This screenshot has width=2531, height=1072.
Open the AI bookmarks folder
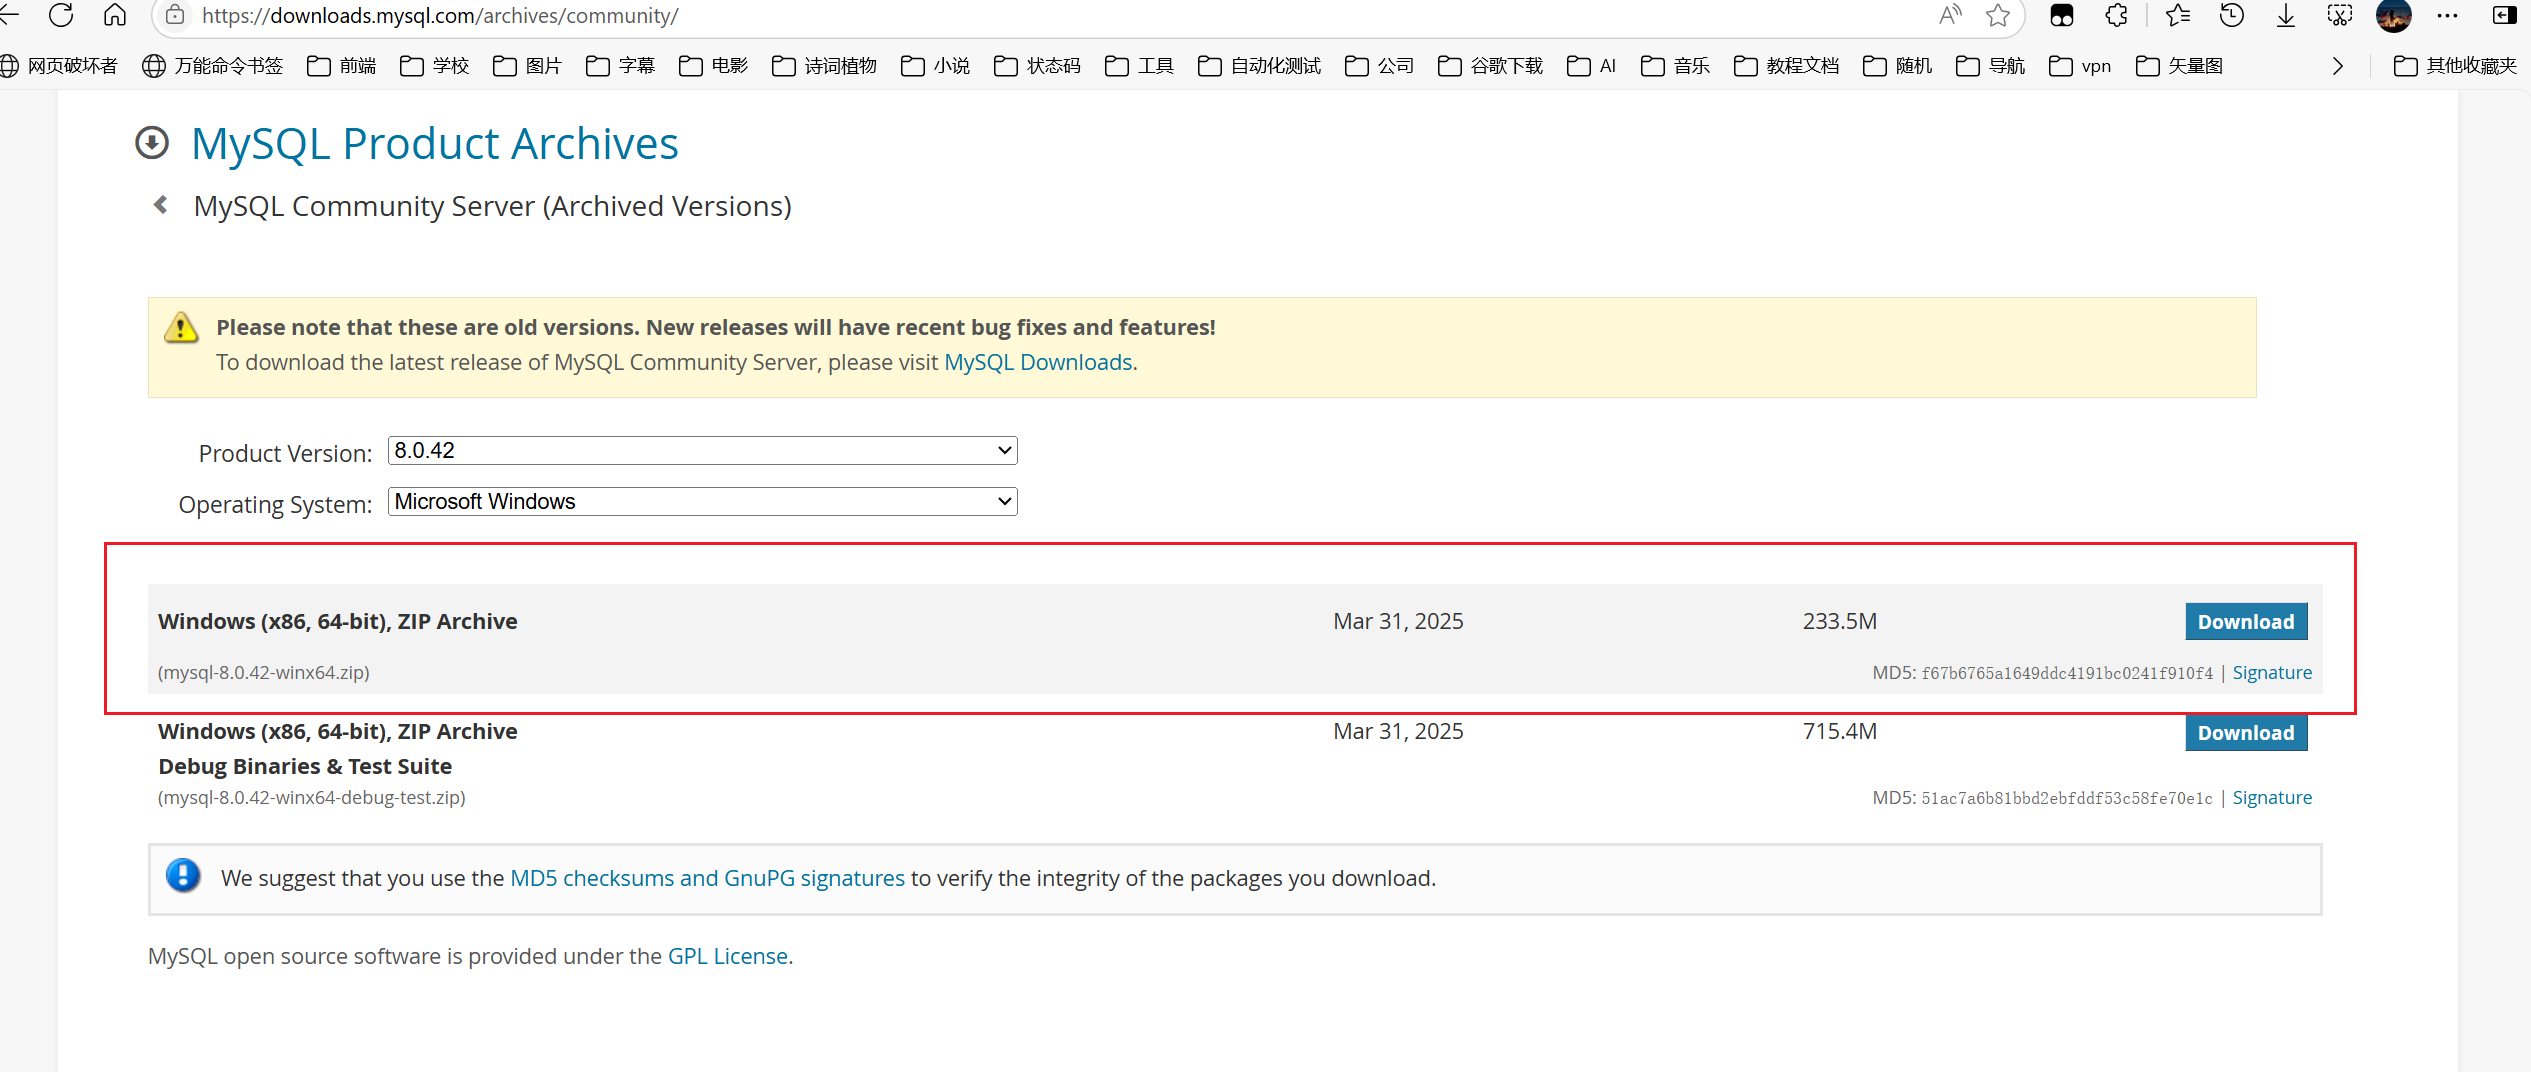pyautogui.click(x=1592, y=66)
